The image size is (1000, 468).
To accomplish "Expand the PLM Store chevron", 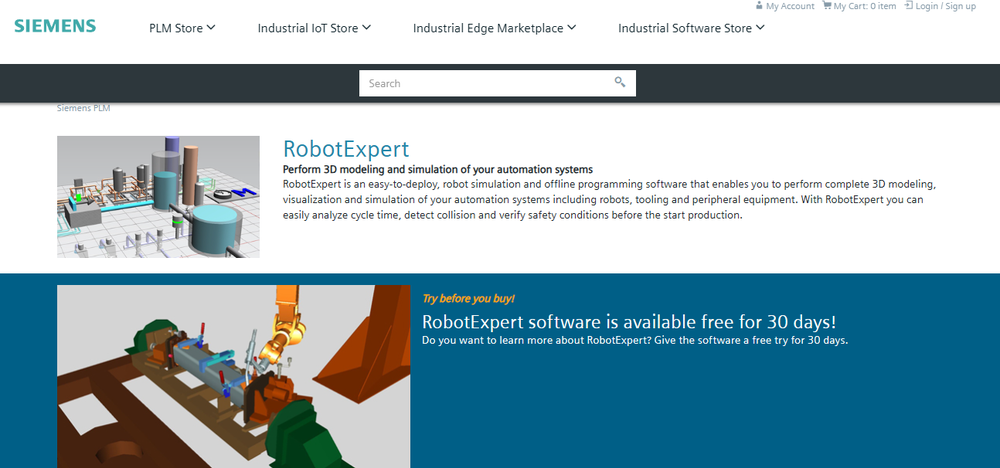I will pyautogui.click(x=211, y=27).
